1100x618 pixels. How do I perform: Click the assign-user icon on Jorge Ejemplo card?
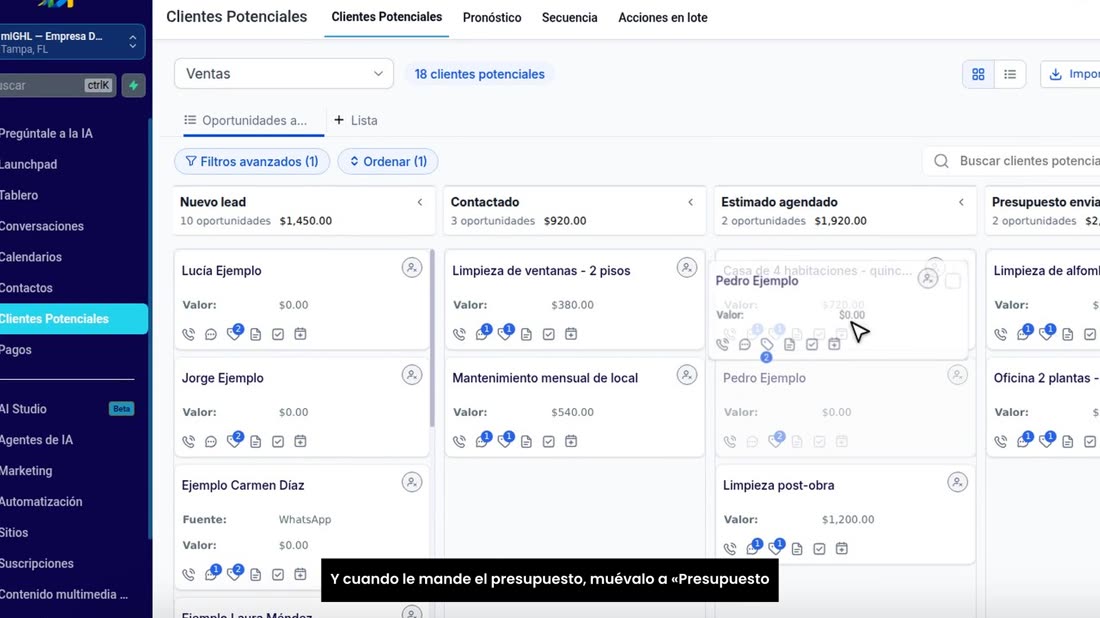click(412, 375)
